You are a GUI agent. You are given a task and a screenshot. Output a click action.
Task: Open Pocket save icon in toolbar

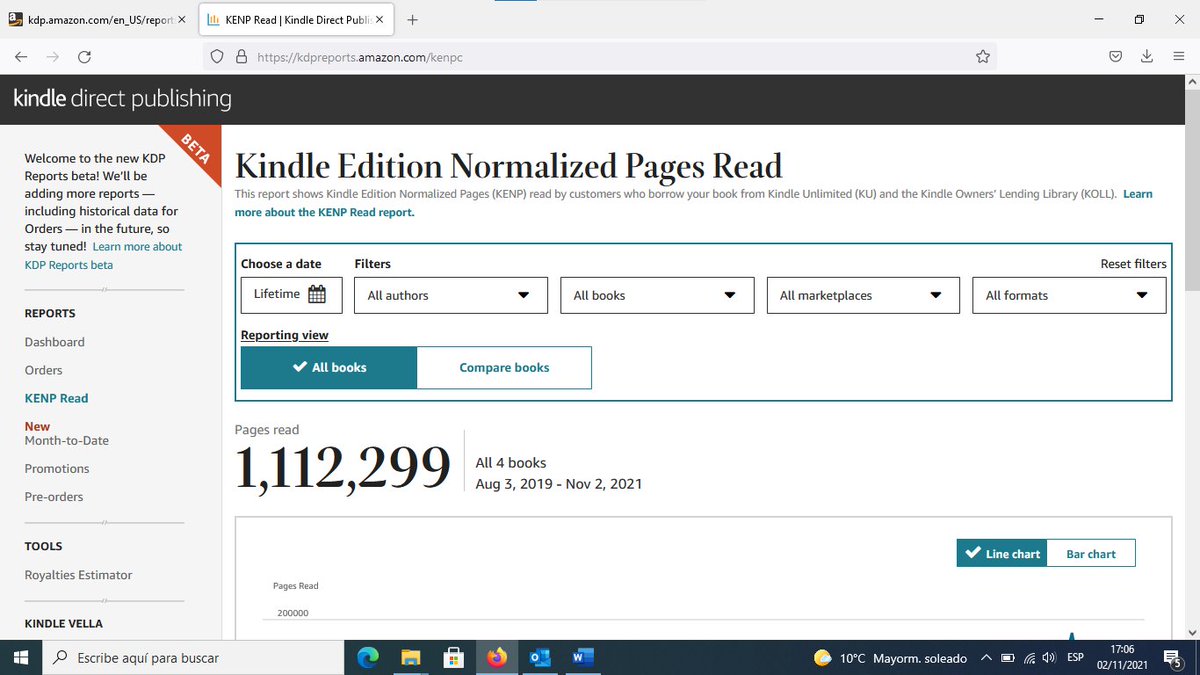pos(1115,57)
